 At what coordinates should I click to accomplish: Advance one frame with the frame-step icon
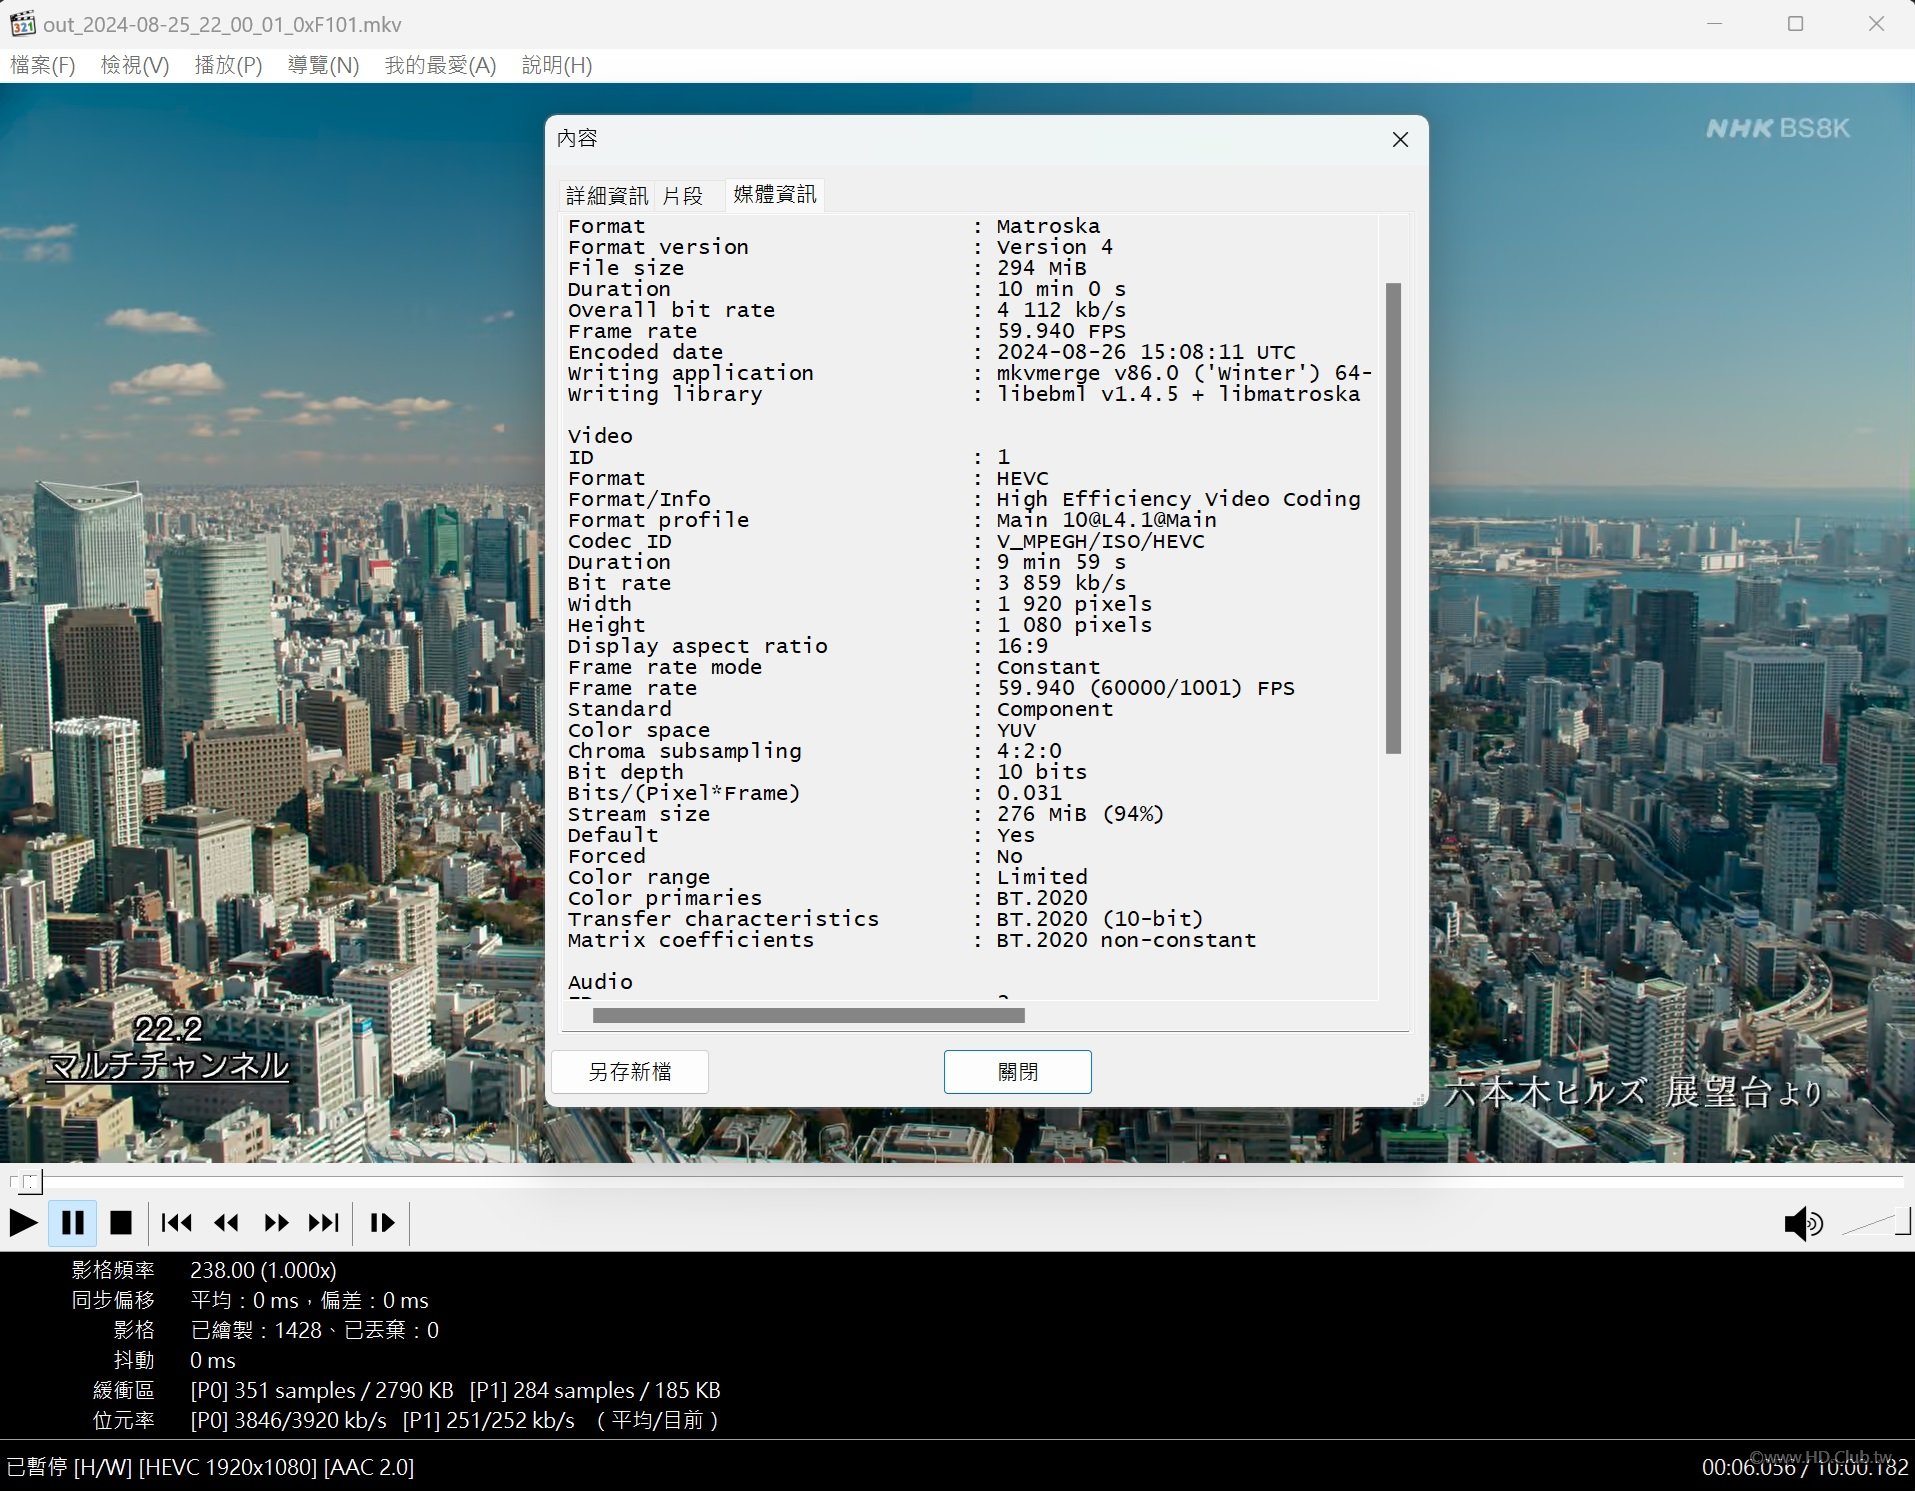pos(382,1222)
